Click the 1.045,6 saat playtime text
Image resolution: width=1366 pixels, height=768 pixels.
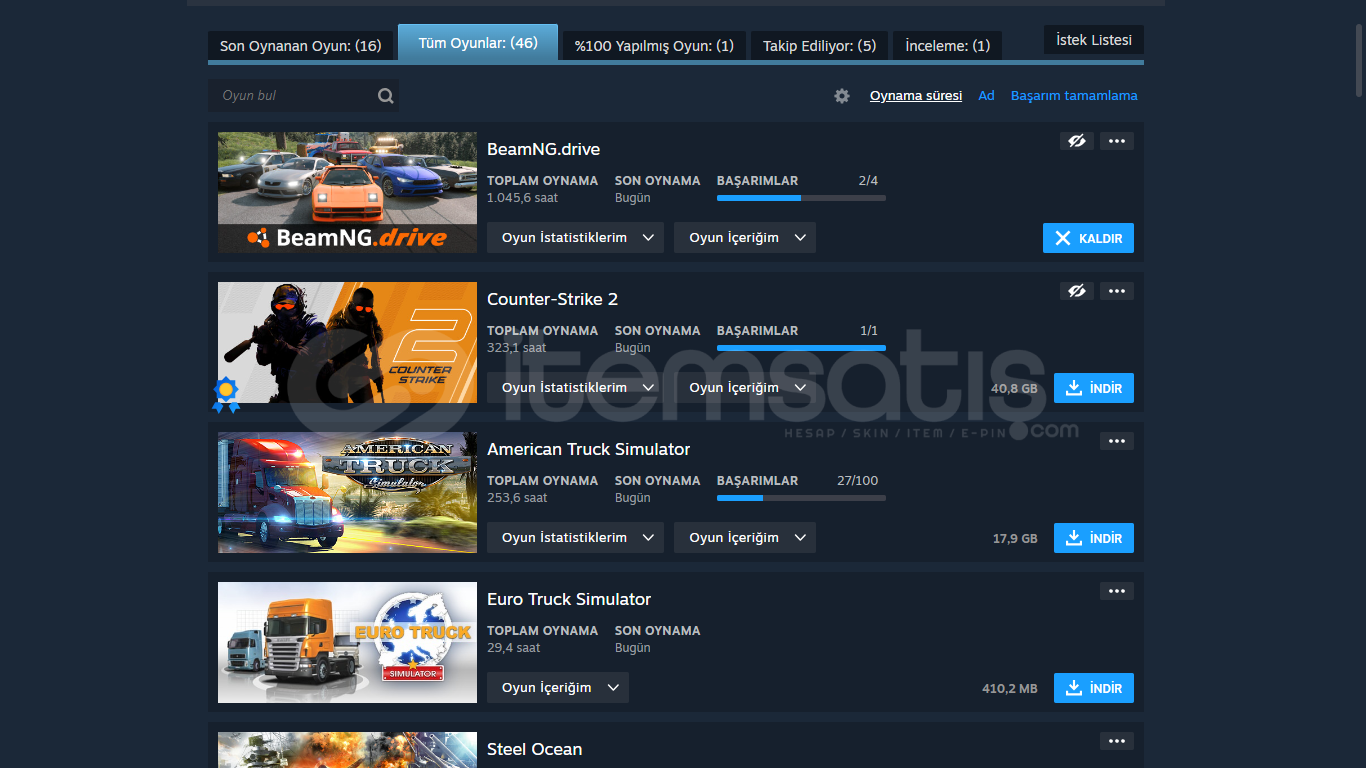click(x=522, y=198)
